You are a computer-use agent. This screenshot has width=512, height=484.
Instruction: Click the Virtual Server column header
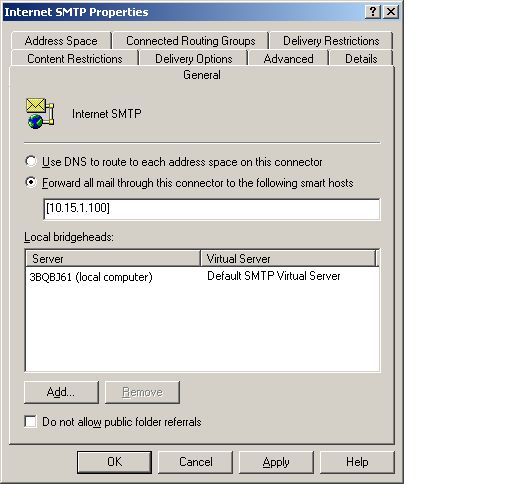[288, 258]
